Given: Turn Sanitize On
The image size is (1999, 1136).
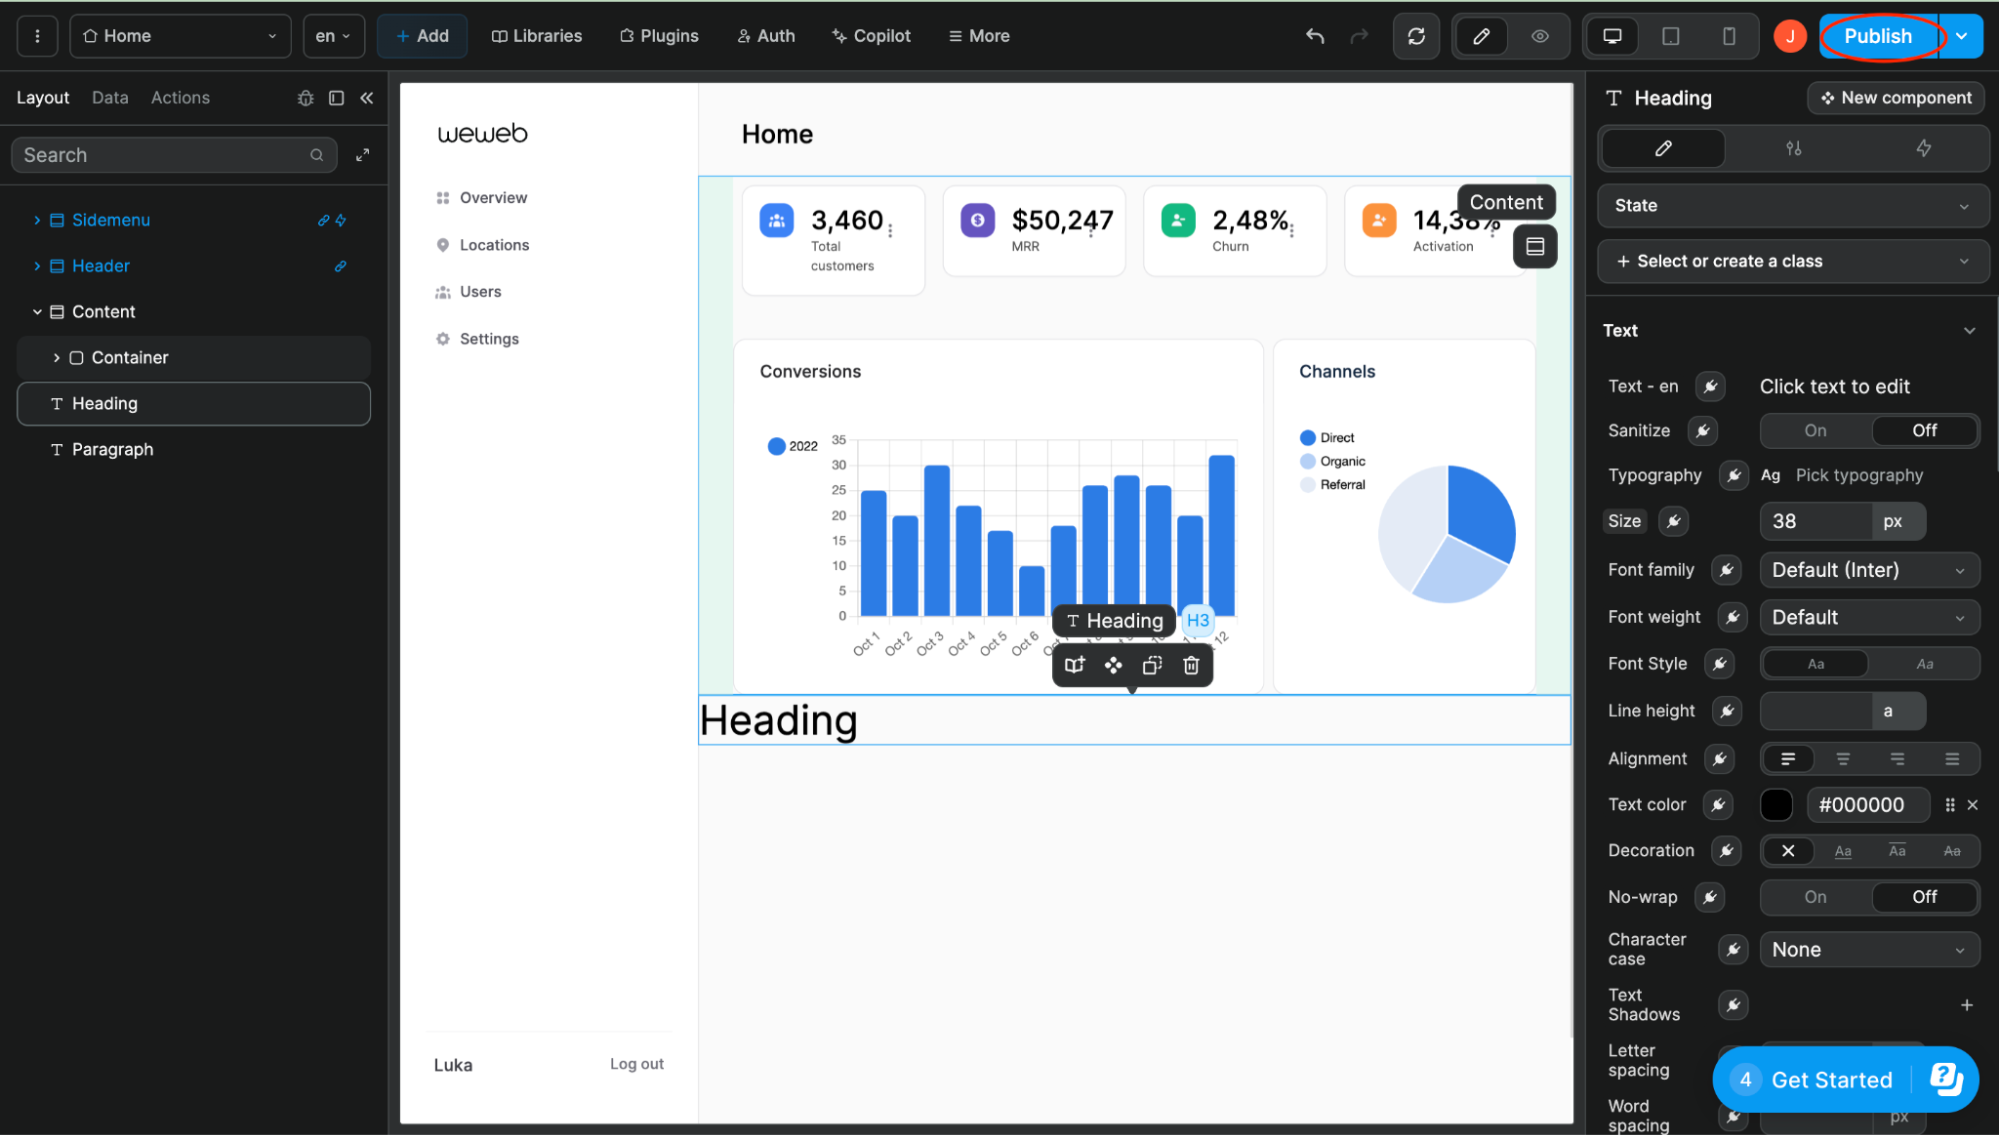Looking at the screenshot, I should coord(1815,431).
